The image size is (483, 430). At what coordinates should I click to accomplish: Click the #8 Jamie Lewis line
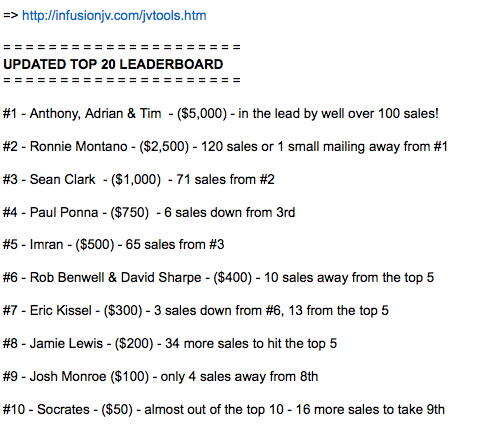[170, 344]
